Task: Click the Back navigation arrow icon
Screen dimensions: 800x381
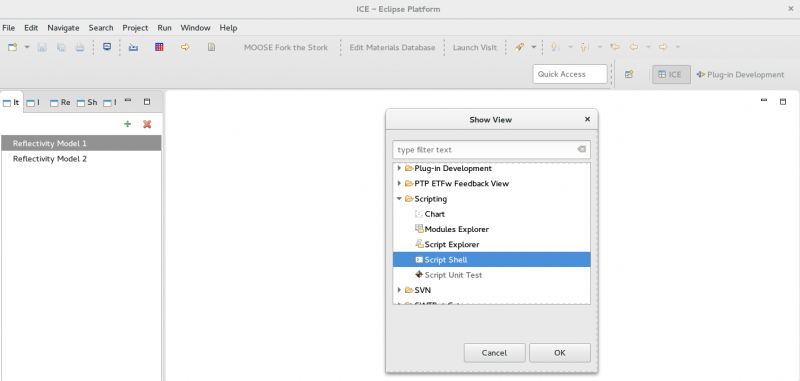Action: pos(634,47)
